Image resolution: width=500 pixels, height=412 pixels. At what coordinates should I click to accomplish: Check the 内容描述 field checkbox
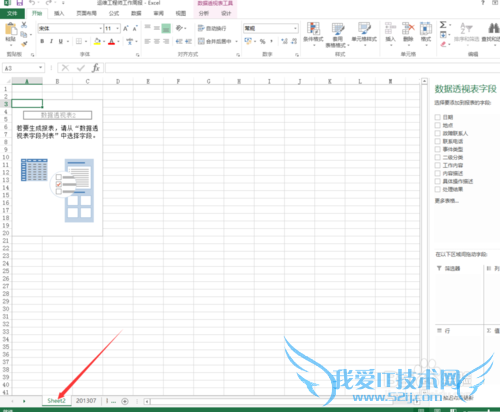(x=438, y=173)
